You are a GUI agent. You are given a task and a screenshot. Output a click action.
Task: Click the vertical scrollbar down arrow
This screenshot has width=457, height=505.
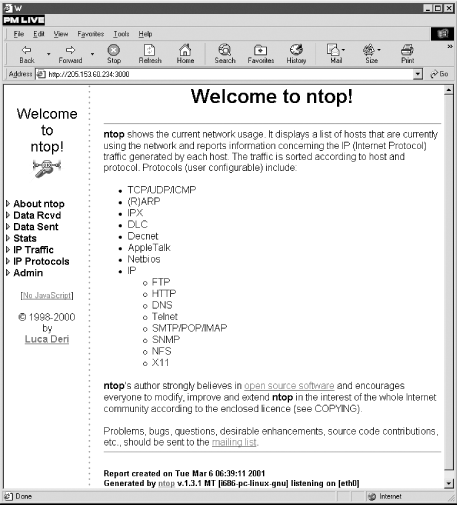click(449, 483)
